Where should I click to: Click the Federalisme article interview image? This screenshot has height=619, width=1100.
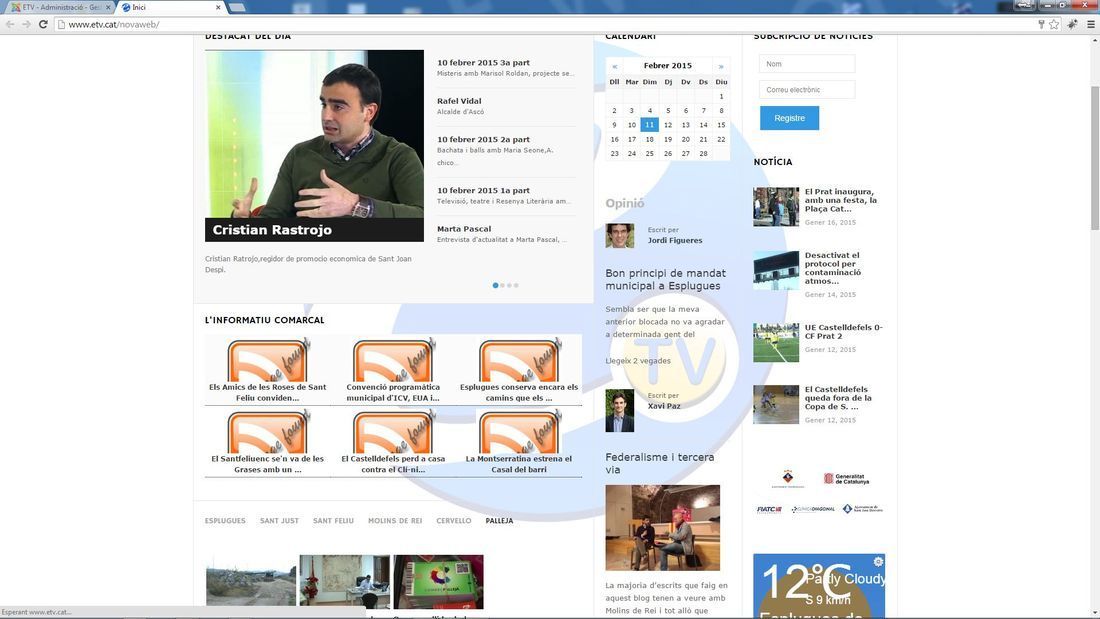point(662,528)
